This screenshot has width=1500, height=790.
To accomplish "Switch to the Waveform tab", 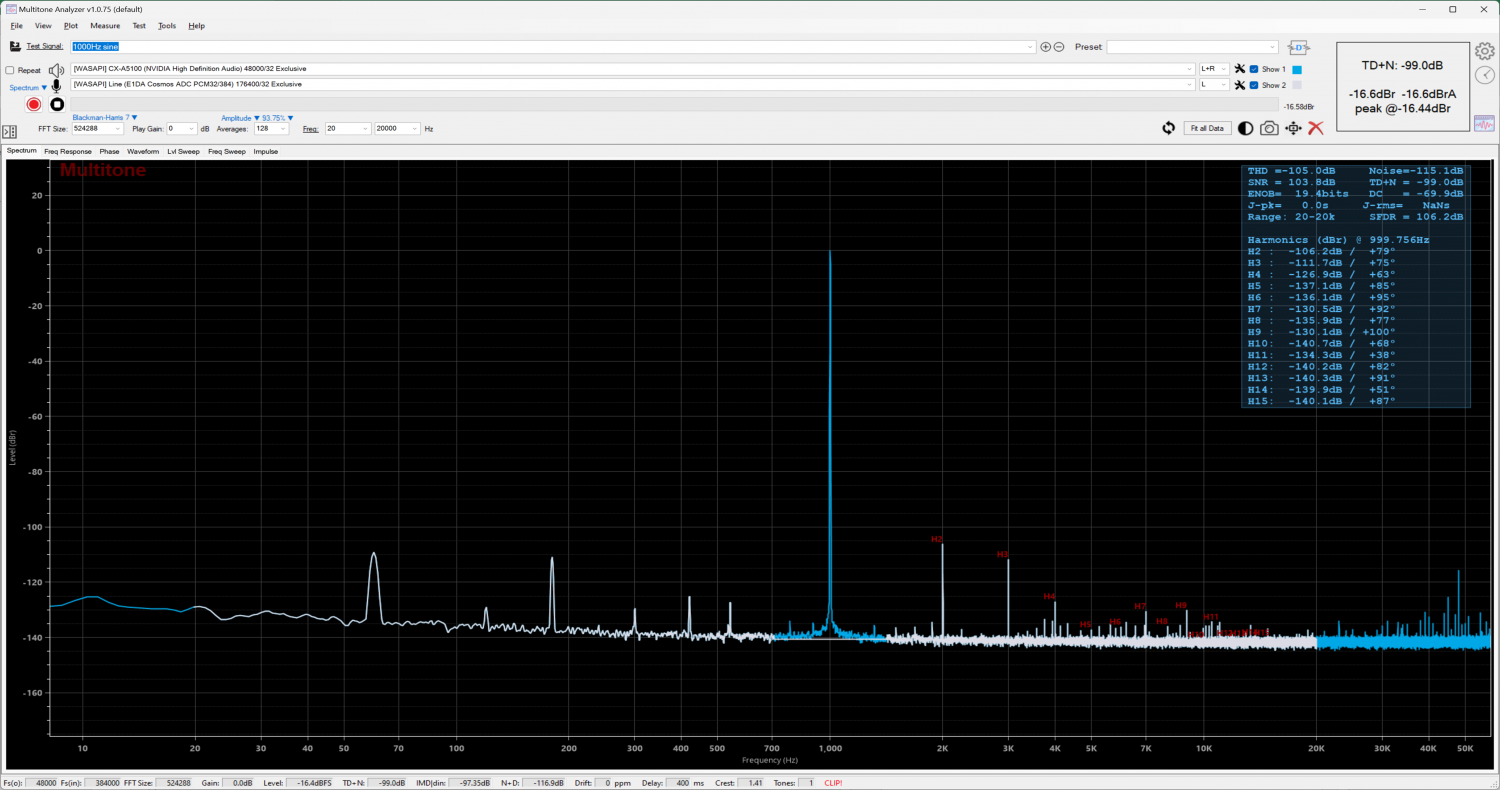I will click(x=143, y=152).
